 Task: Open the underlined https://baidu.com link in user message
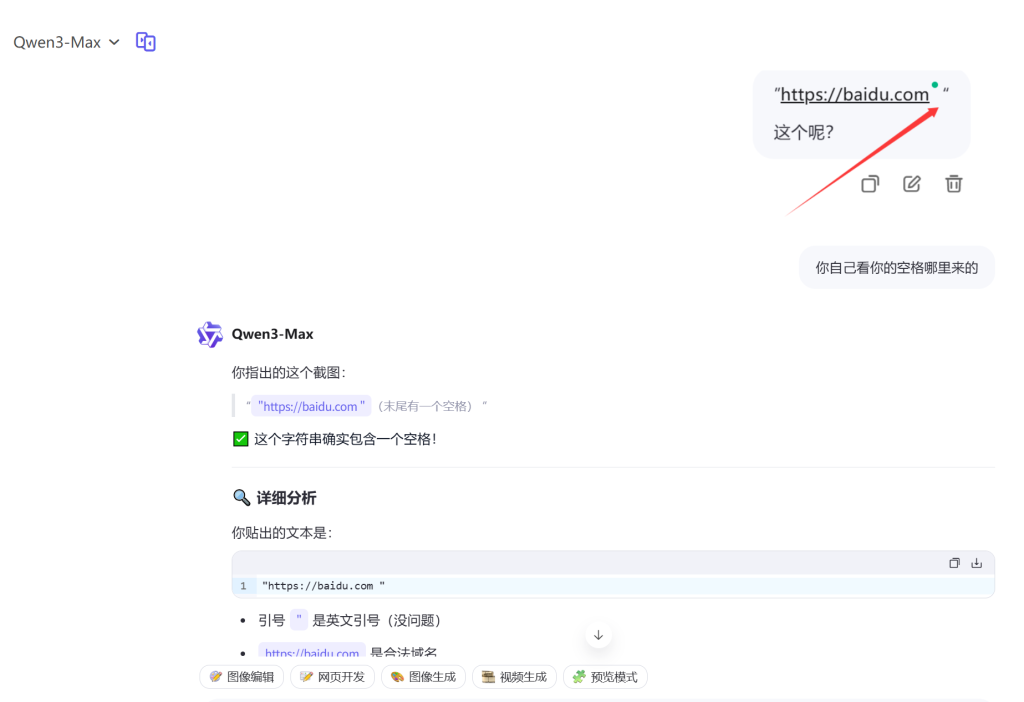coord(854,95)
